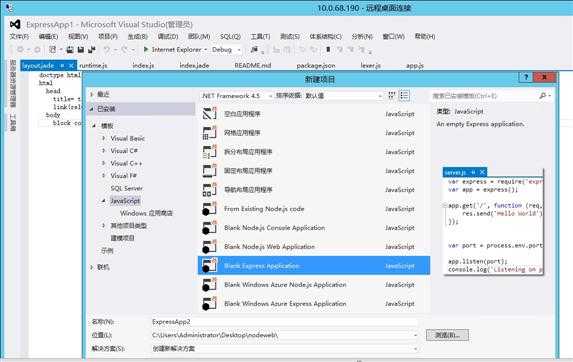Switch to the runtime.js editor tab
This screenshot has width=573, height=362.
[x=93, y=65]
